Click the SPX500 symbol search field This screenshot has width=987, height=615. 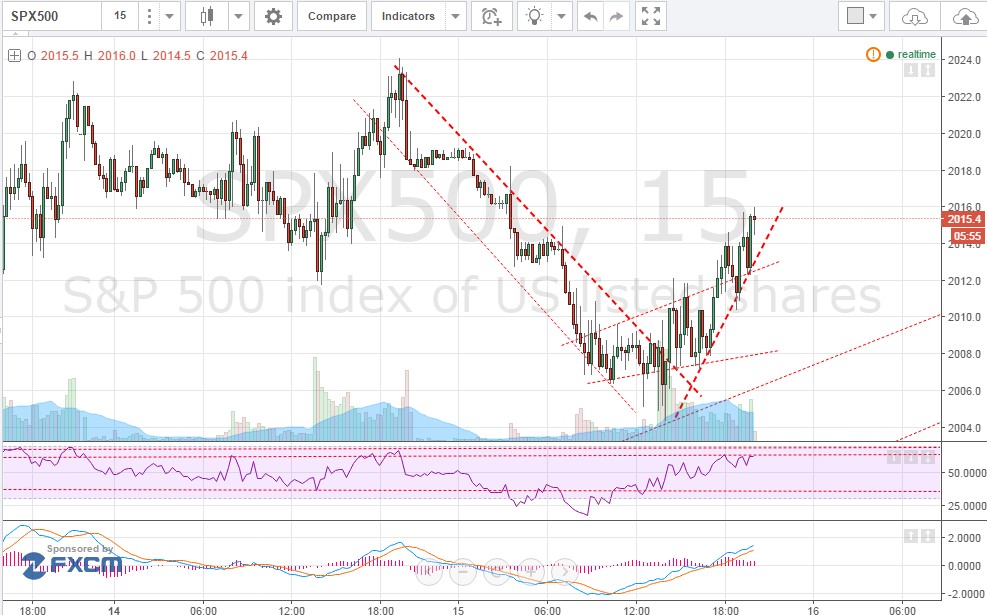coord(52,16)
